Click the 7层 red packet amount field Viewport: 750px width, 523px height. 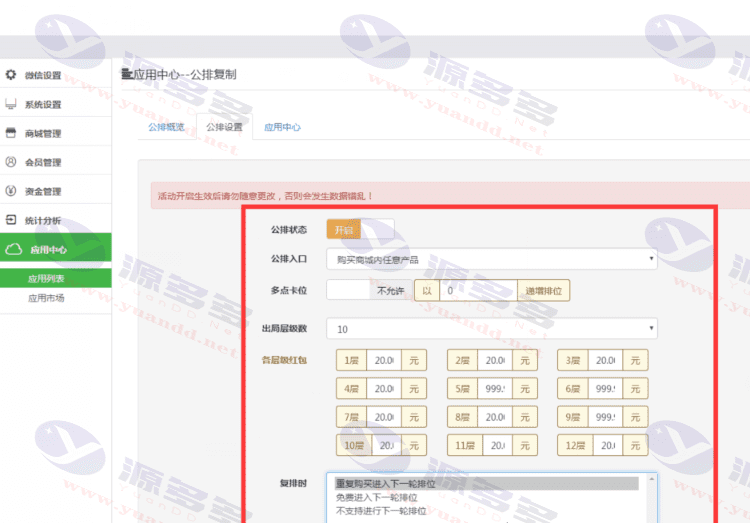(384, 417)
